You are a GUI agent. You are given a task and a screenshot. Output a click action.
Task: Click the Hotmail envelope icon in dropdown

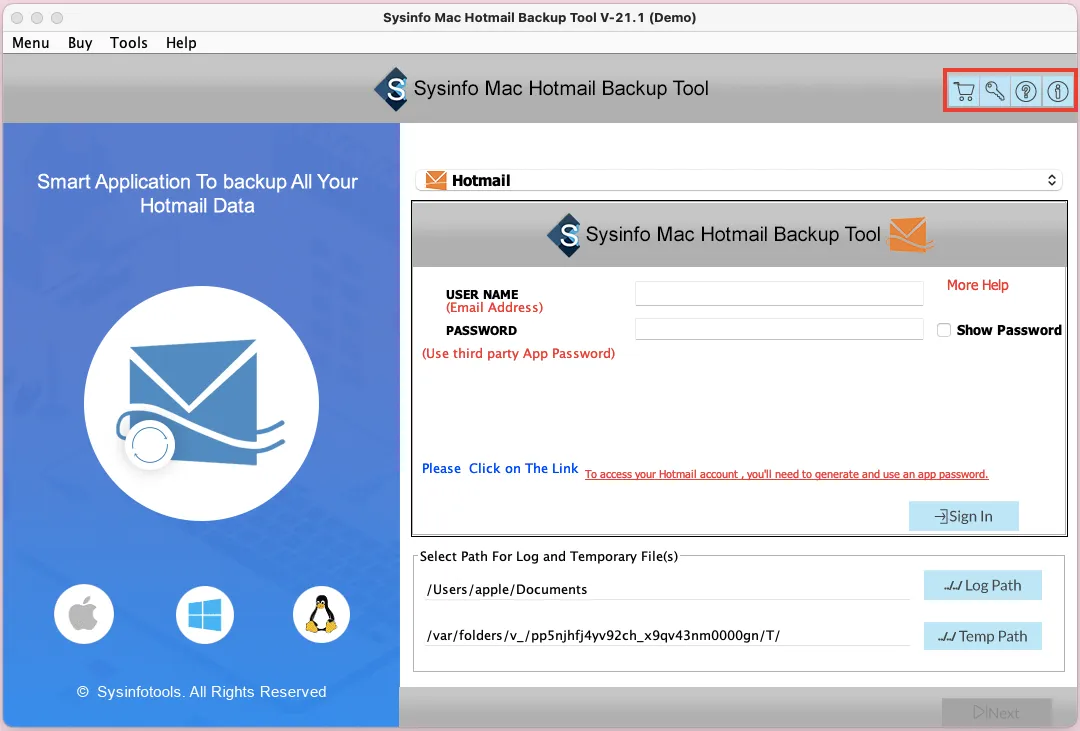(436, 180)
